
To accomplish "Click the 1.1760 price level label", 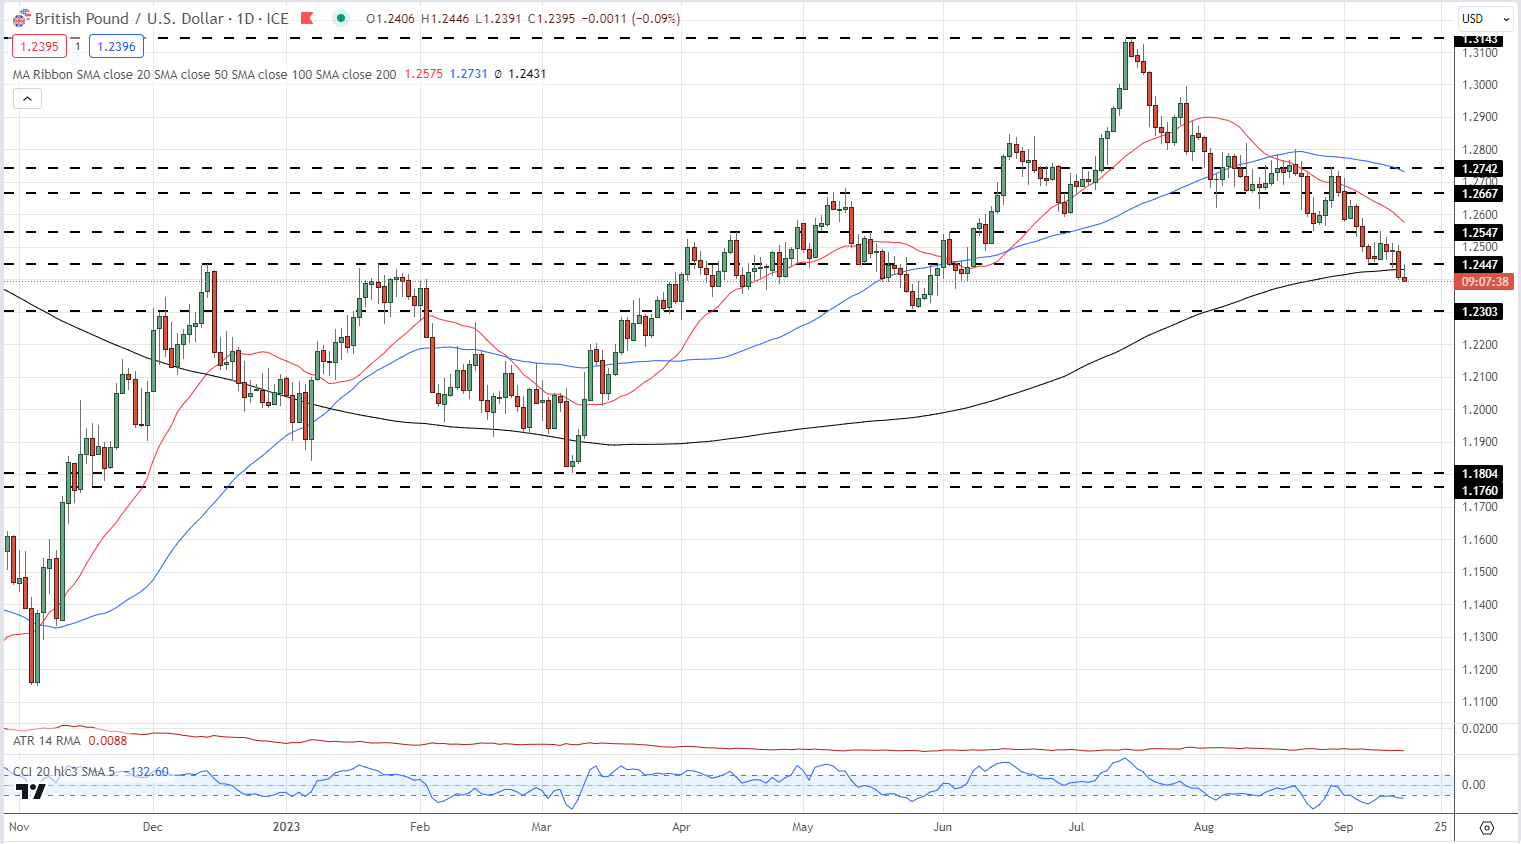I will click(x=1480, y=490).
